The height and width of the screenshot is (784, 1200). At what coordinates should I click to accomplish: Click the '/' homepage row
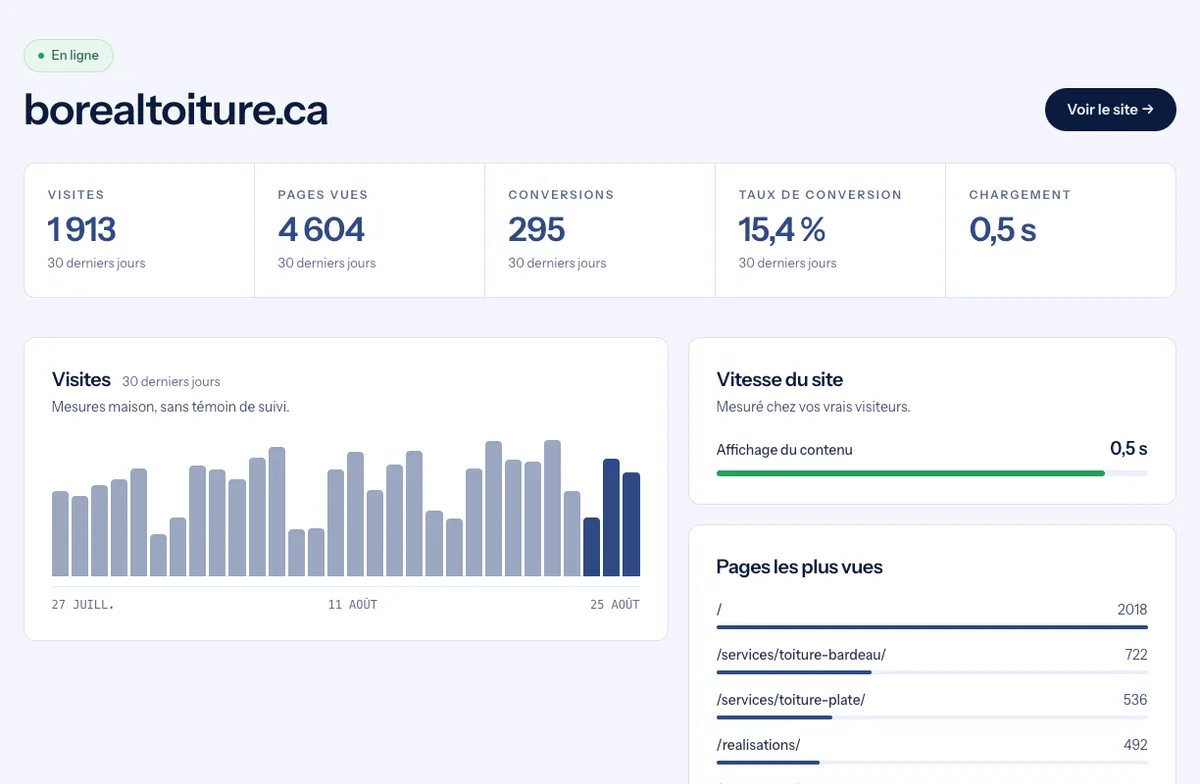932,614
